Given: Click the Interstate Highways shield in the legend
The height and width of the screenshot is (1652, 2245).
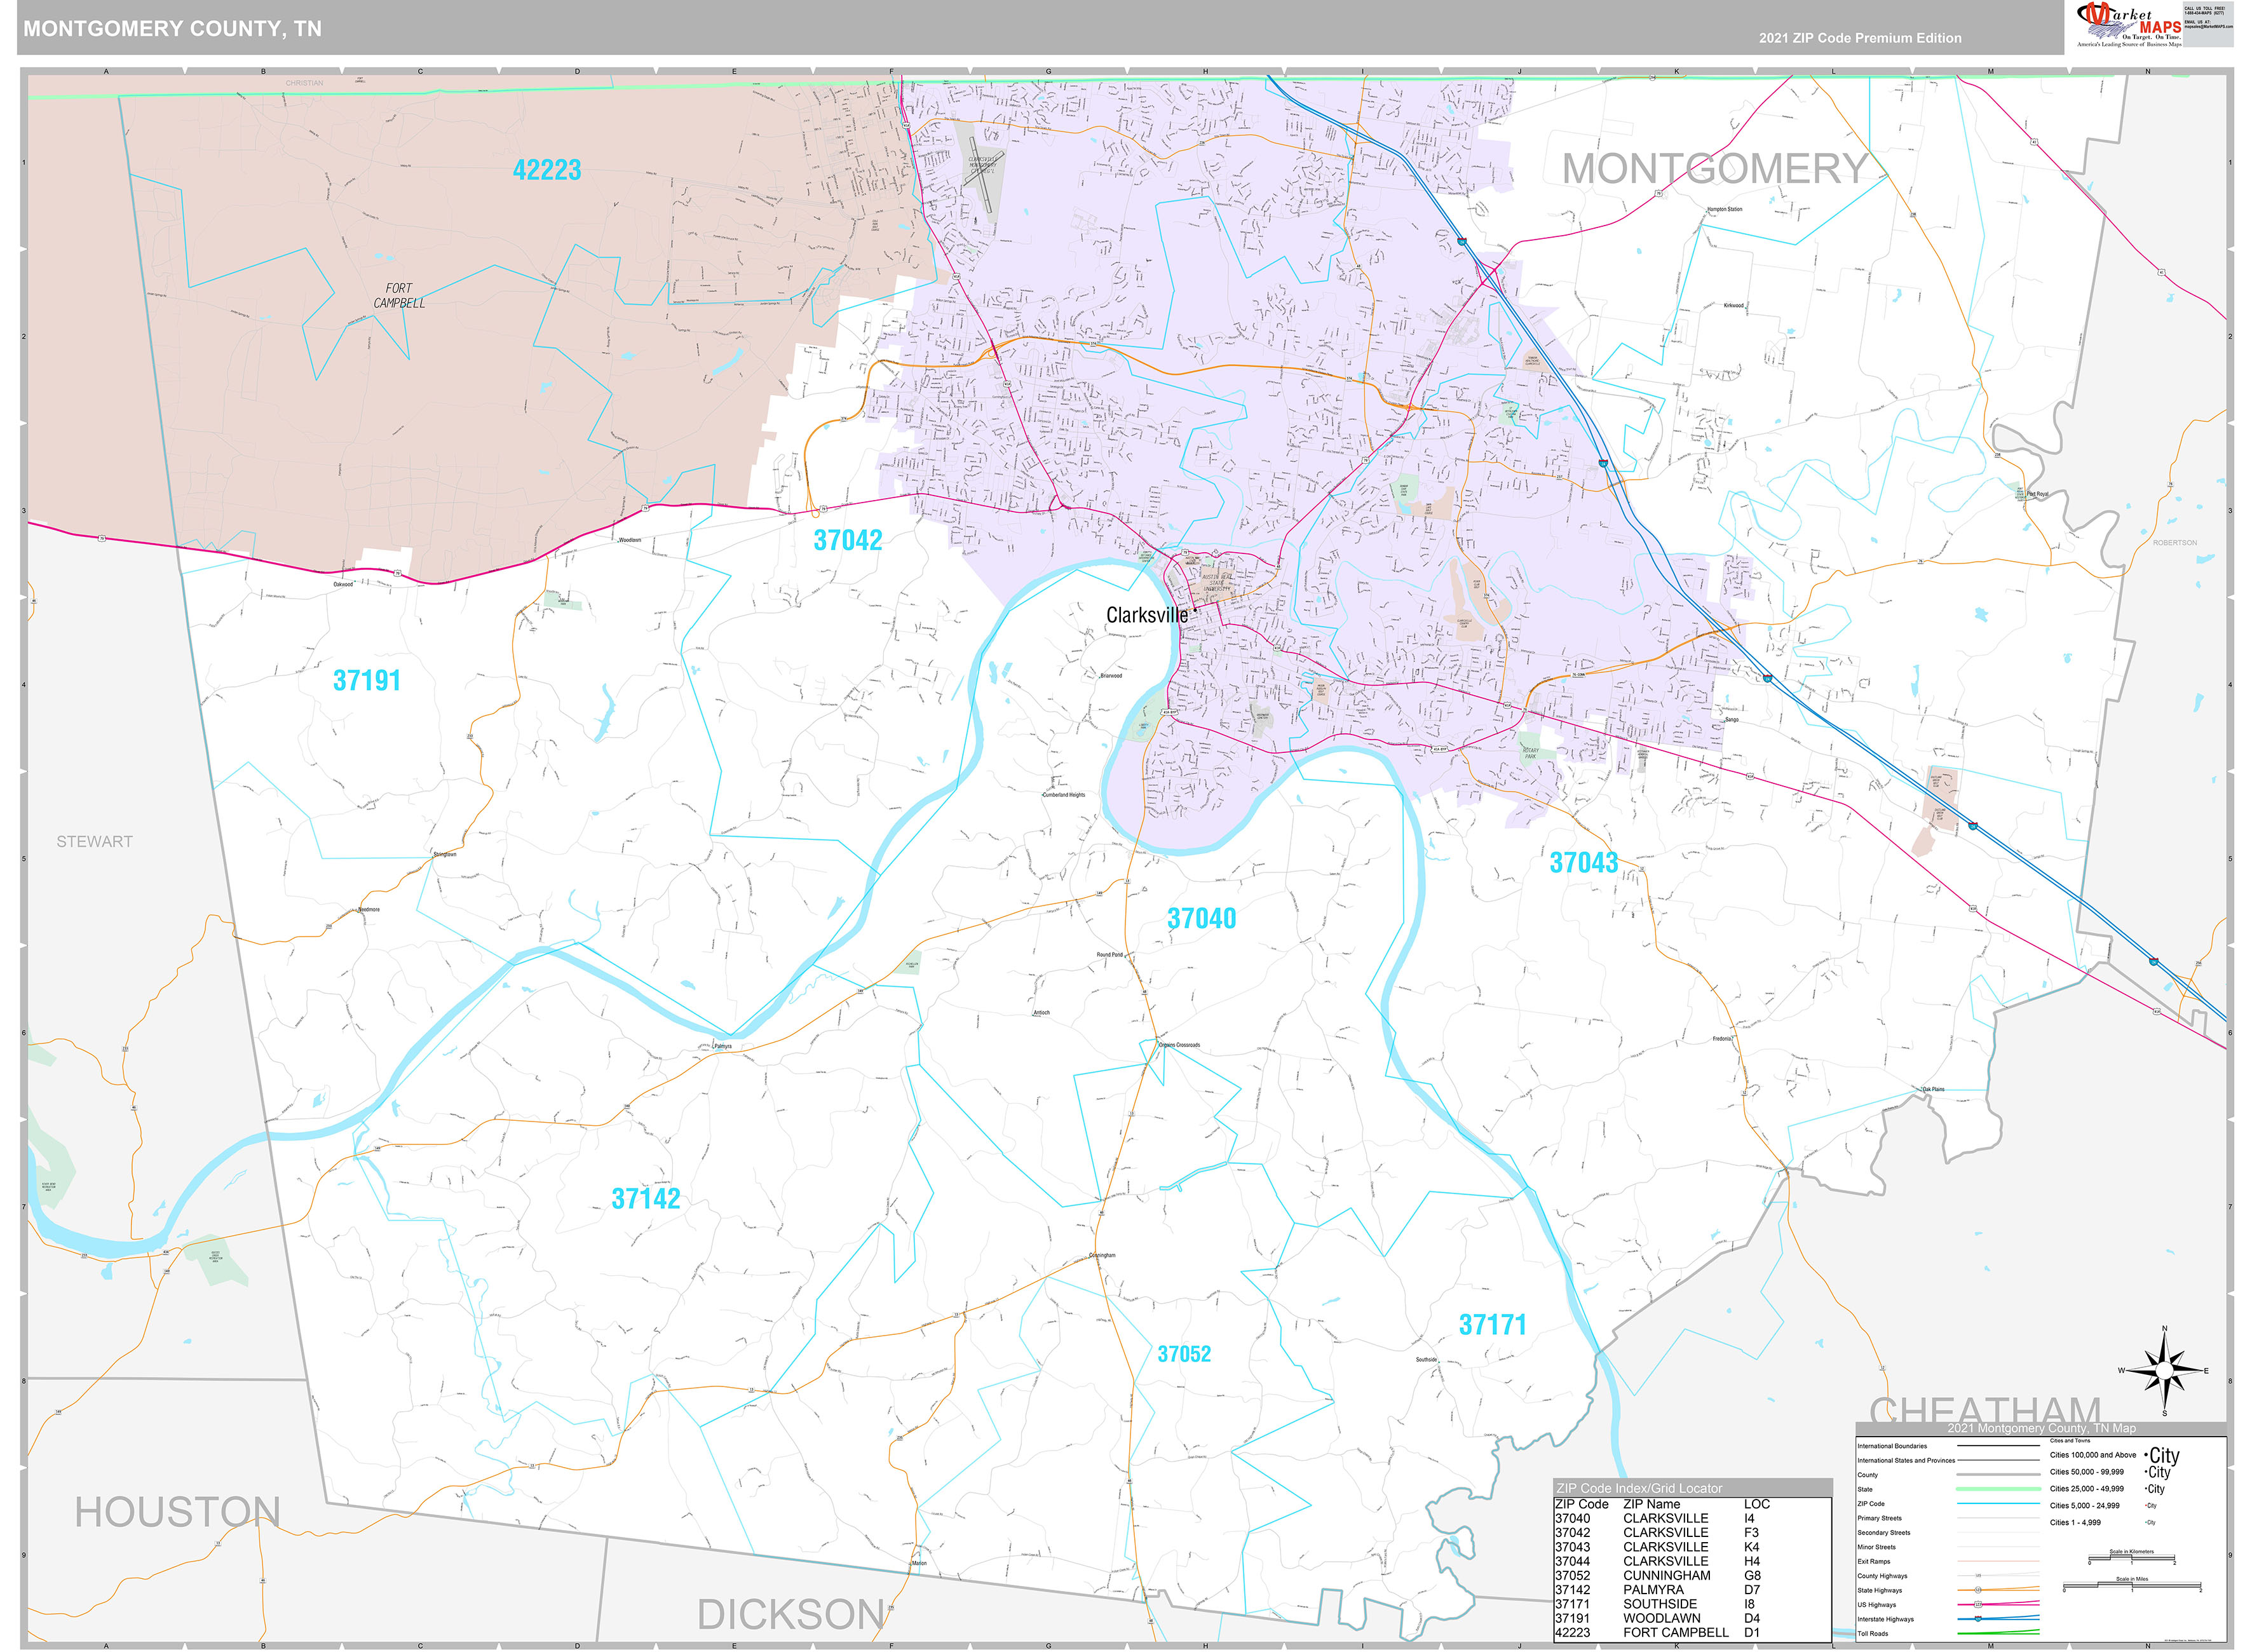Looking at the screenshot, I should pos(1978,1619).
